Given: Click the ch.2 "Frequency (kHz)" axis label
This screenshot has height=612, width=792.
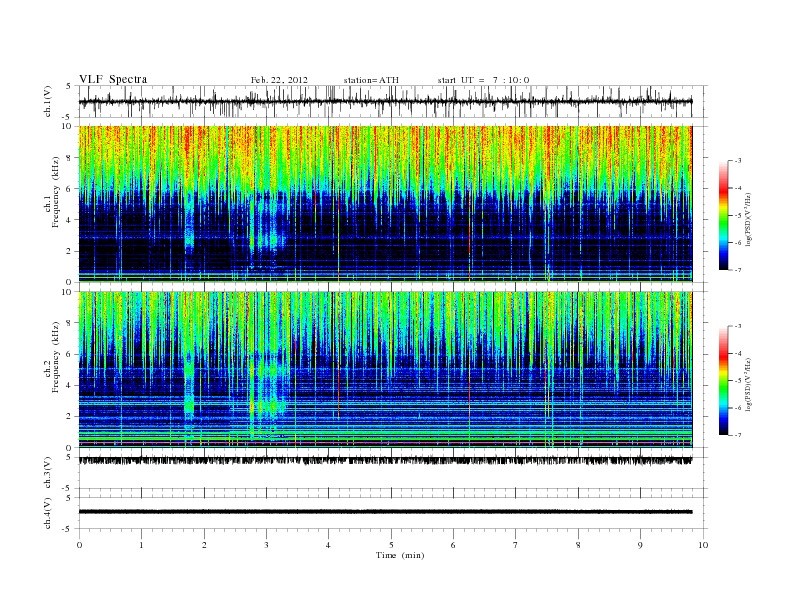Looking at the screenshot, I should (56, 357).
